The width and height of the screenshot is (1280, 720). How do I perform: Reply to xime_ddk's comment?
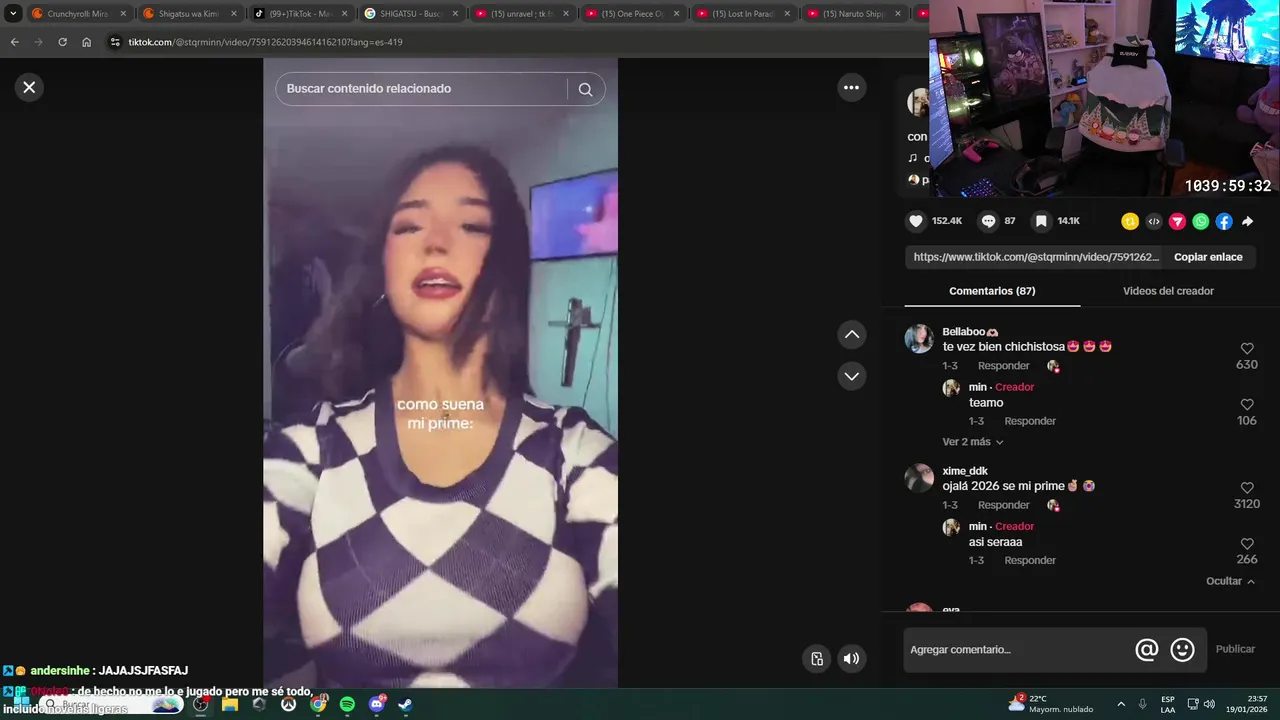tap(1003, 505)
